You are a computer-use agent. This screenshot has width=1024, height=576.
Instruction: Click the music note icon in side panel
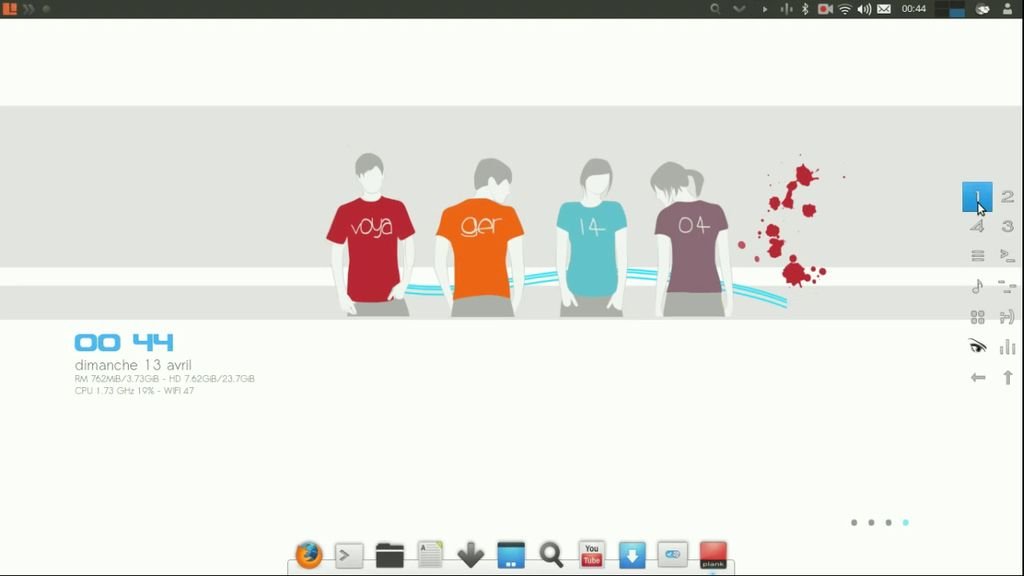tap(978, 286)
